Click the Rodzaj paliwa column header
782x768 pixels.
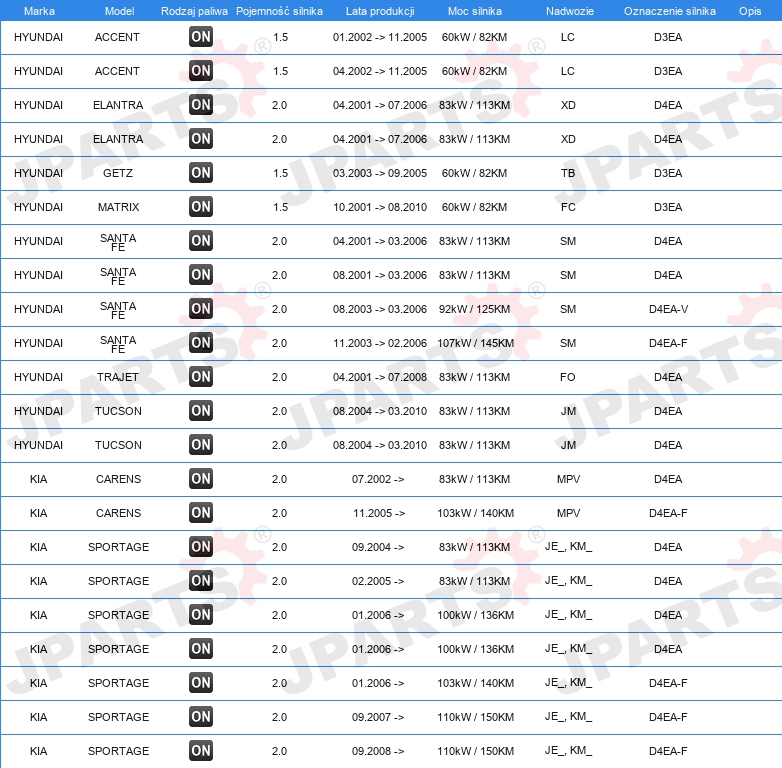pos(194,11)
